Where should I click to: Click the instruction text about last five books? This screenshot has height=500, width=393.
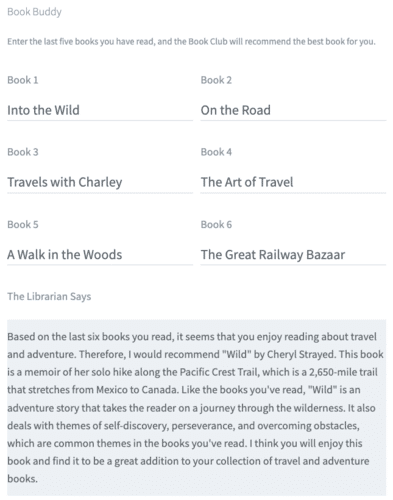click(191, 42)
